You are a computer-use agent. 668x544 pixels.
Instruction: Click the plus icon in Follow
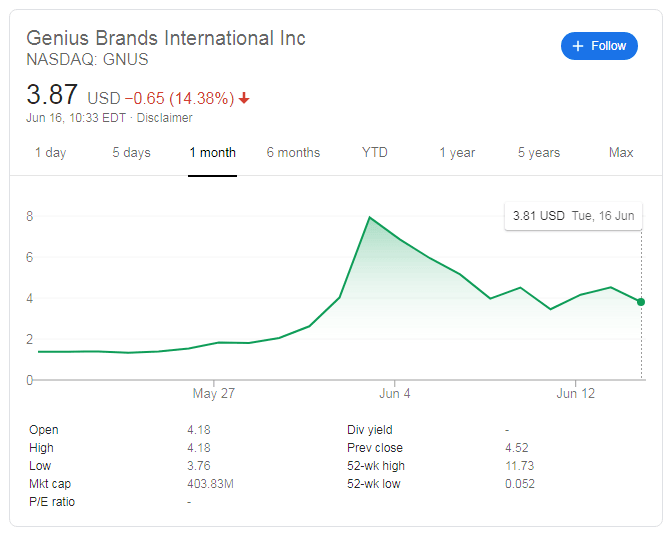(577, 46)
